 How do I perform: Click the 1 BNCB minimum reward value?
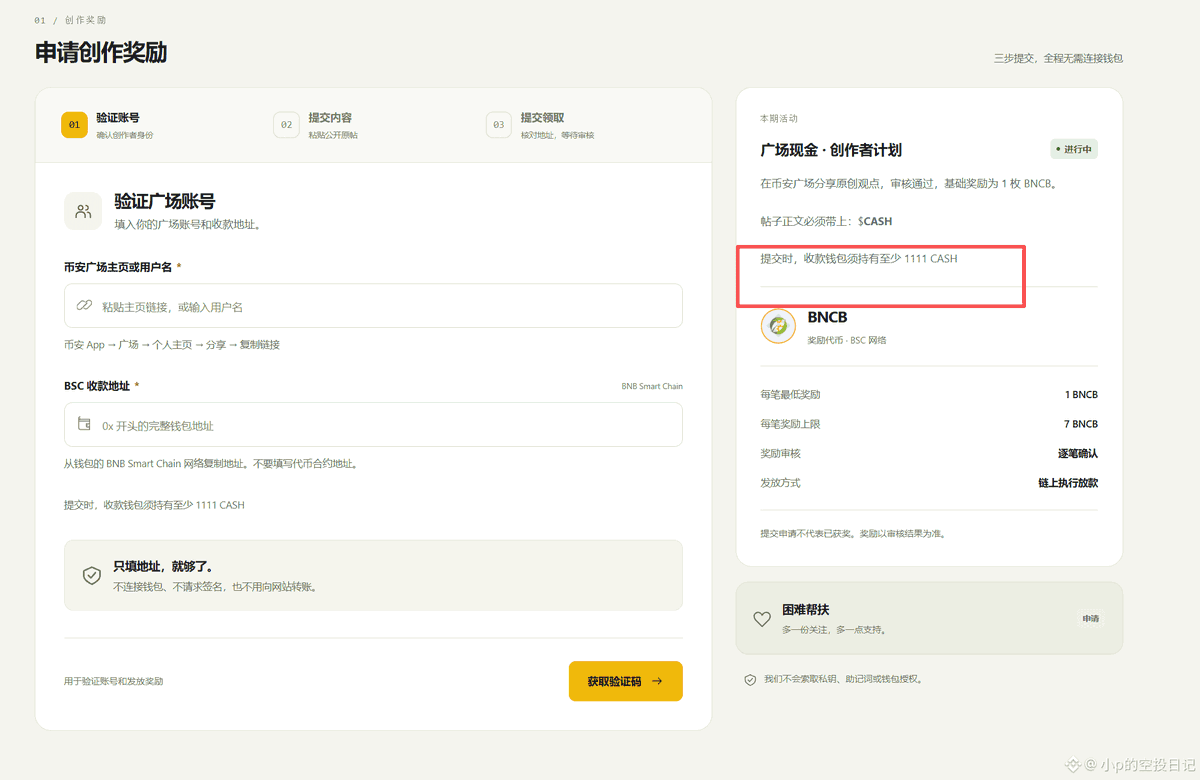pyautogui.click(x=1081, y=395)
